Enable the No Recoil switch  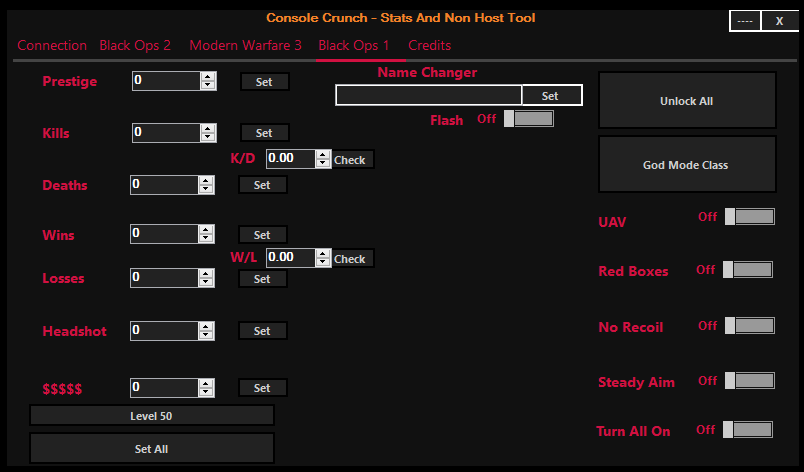click(x=750, y=325)
